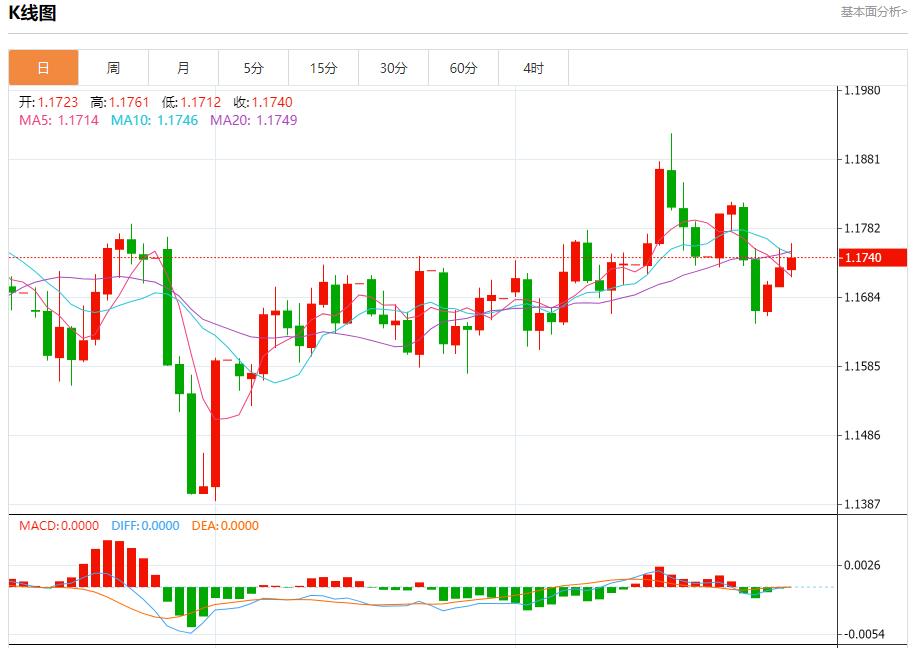Select the 月 monthly timeframe
The image size is (917, 648).
[183, 67]
